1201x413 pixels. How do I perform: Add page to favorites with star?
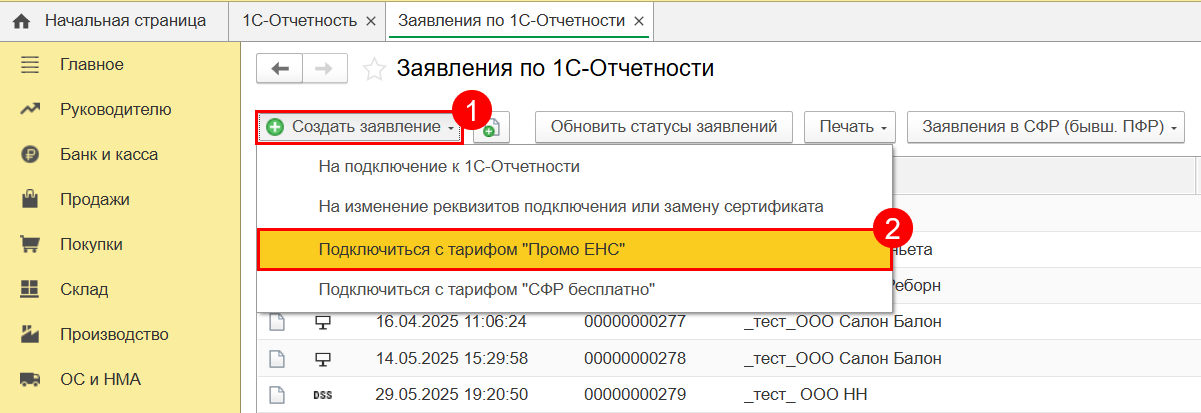point(374,69)
